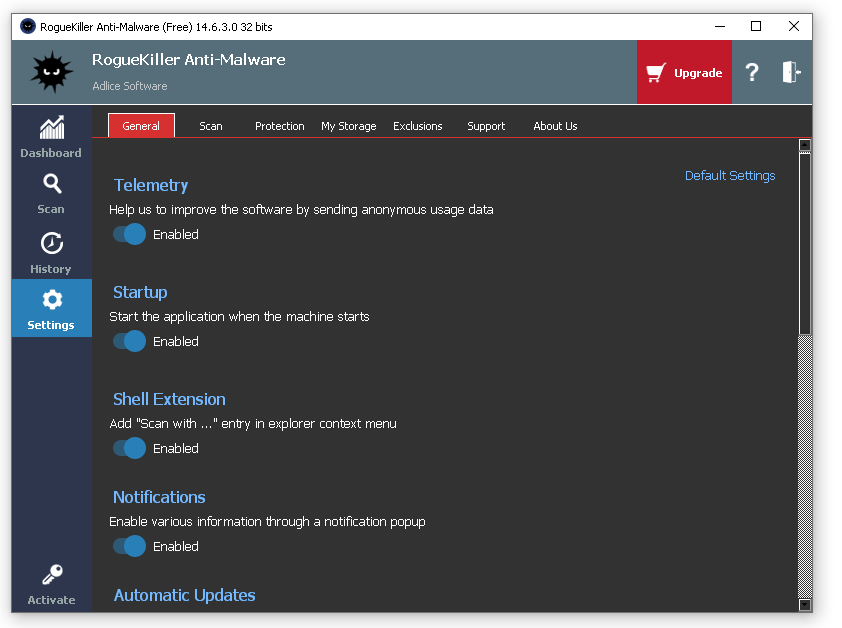Click the exit door icon
The height and width of the screenshot is (628, 842).
pos(791,72)
